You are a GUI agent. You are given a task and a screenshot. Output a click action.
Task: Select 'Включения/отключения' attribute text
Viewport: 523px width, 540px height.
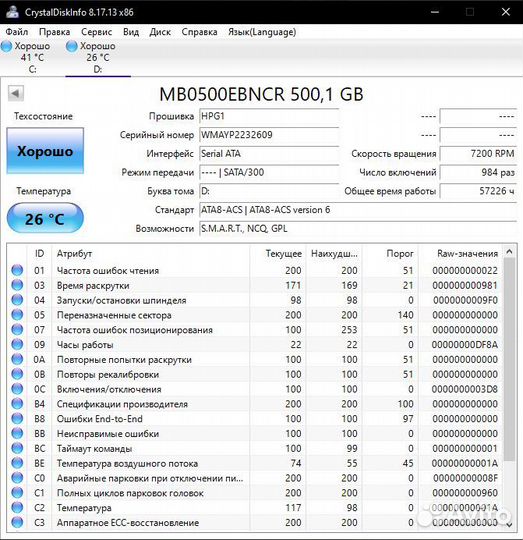109,389
